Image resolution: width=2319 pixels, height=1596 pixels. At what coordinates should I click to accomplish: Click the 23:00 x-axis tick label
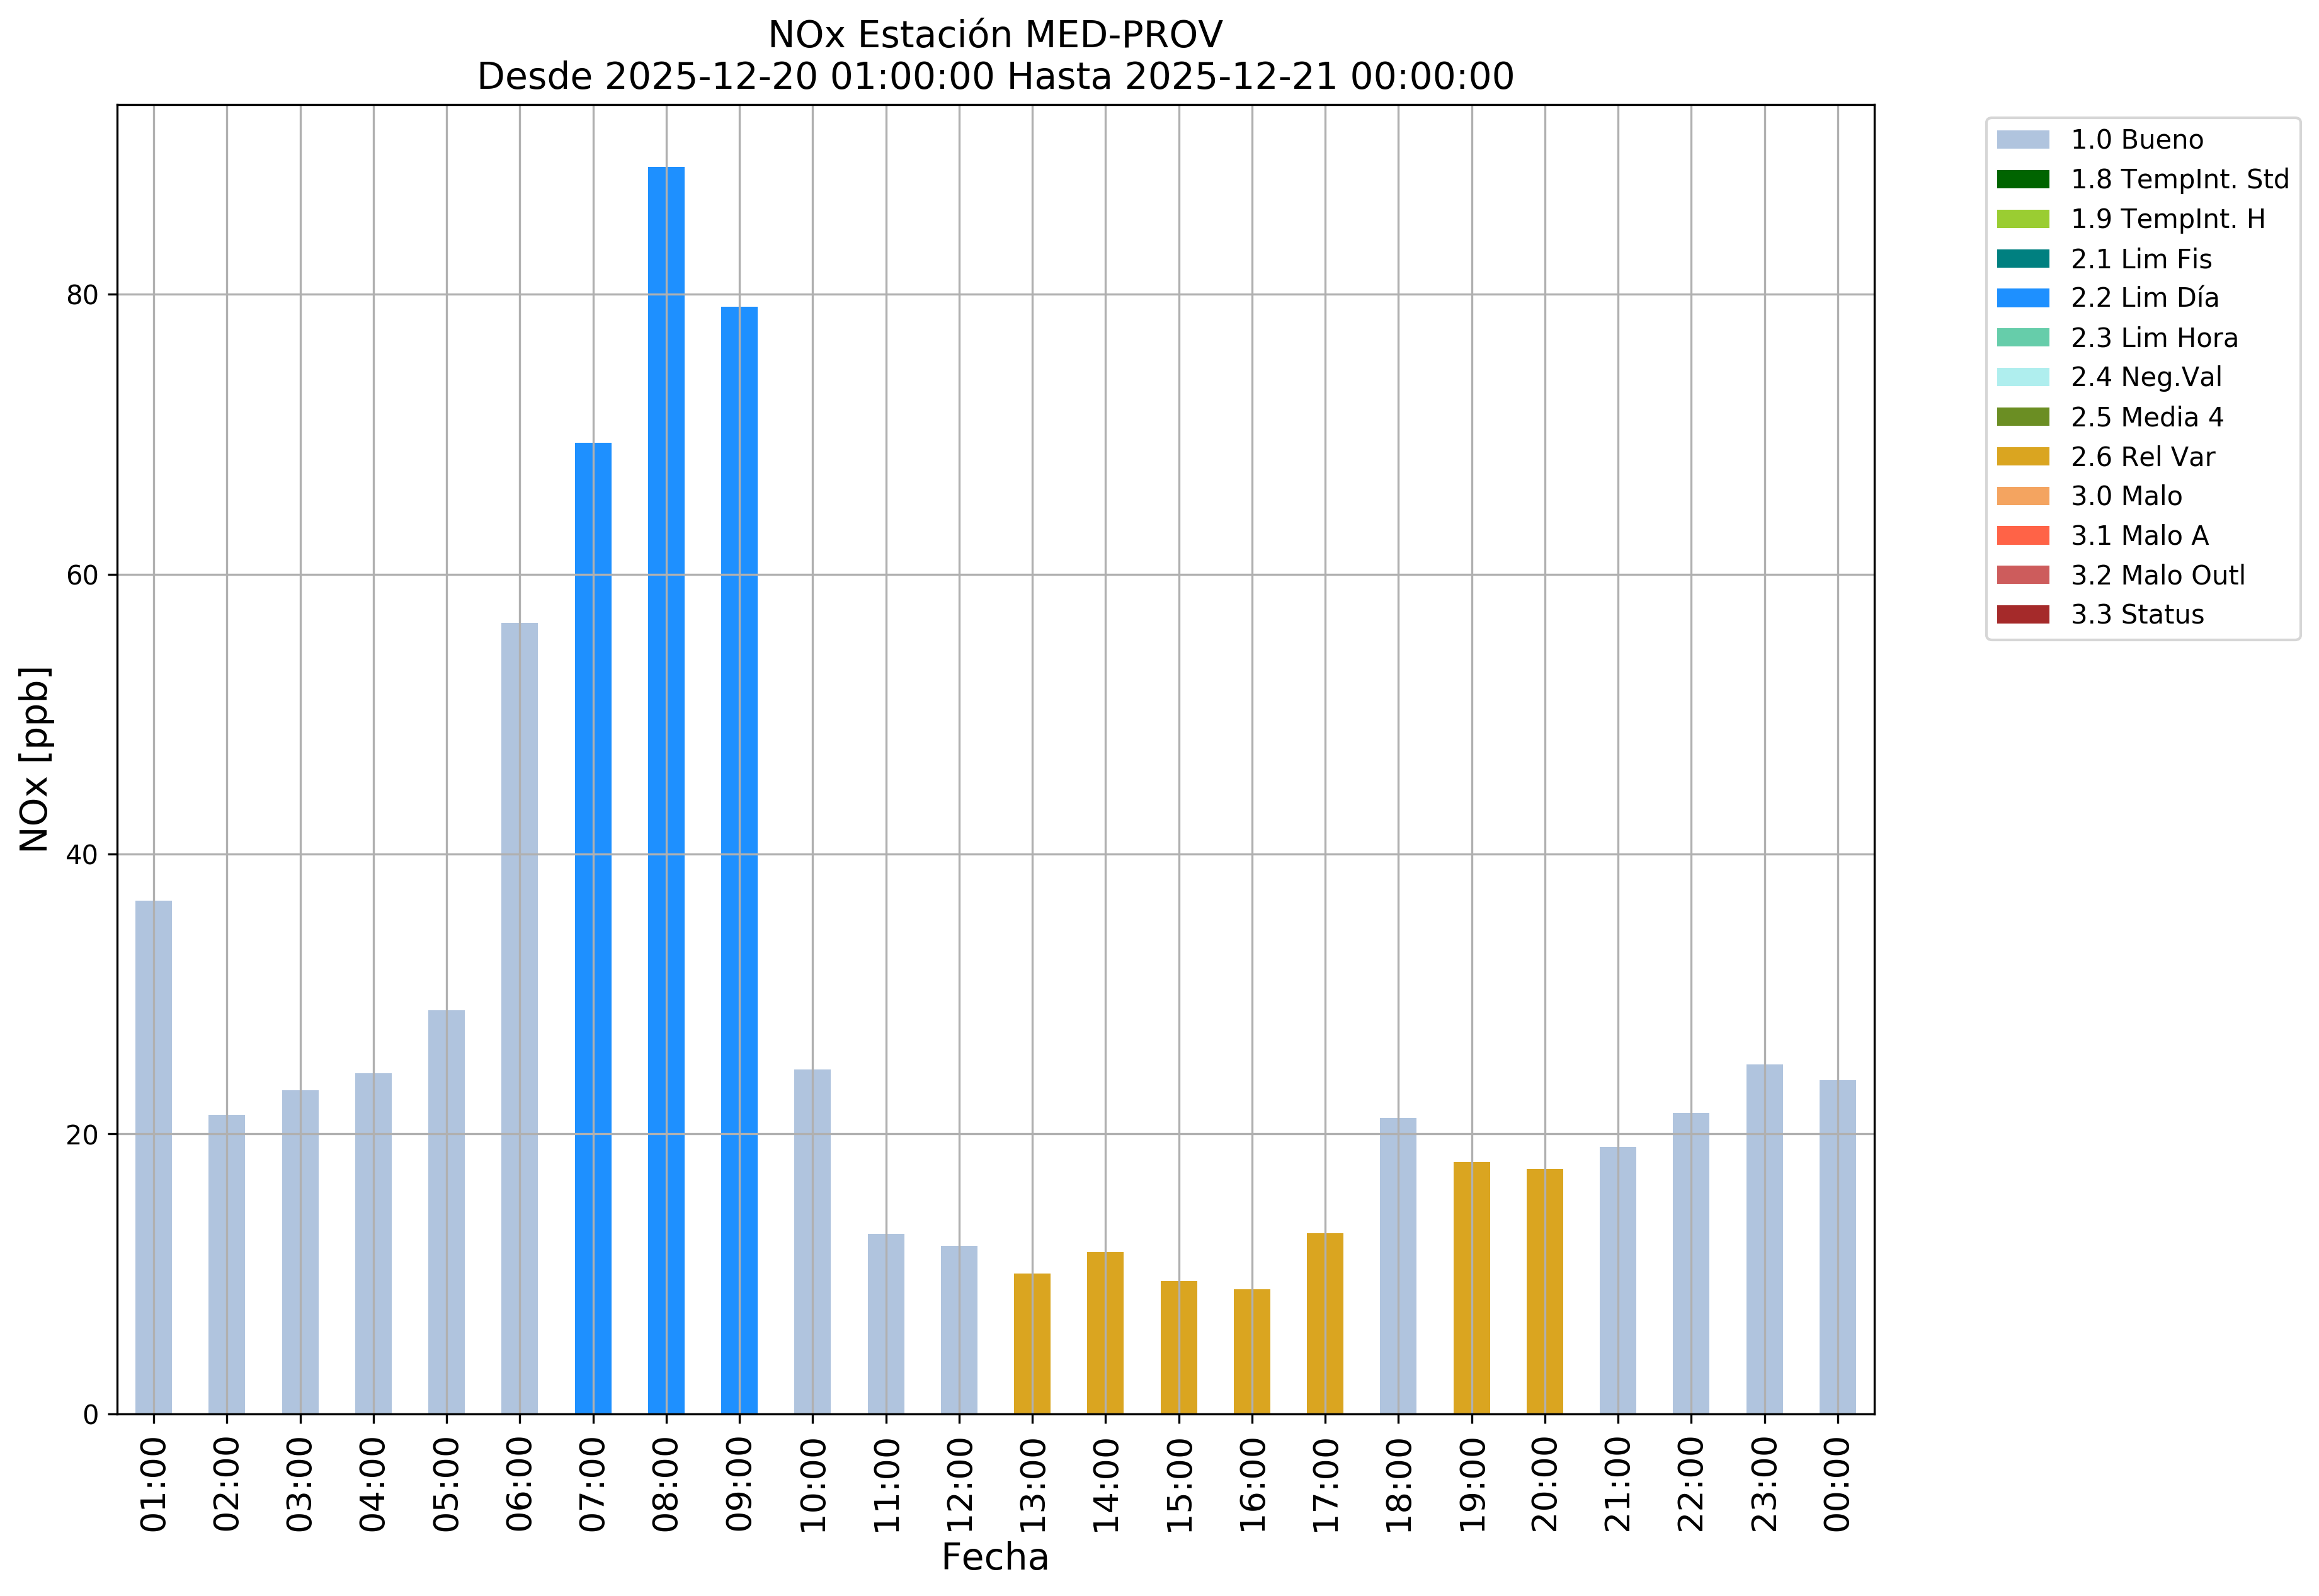click(x=1764, y=1484)
